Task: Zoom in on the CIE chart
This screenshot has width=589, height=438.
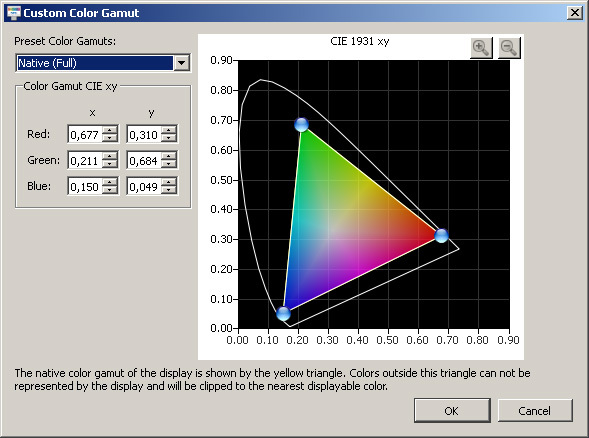Action: tap(481, 48)
